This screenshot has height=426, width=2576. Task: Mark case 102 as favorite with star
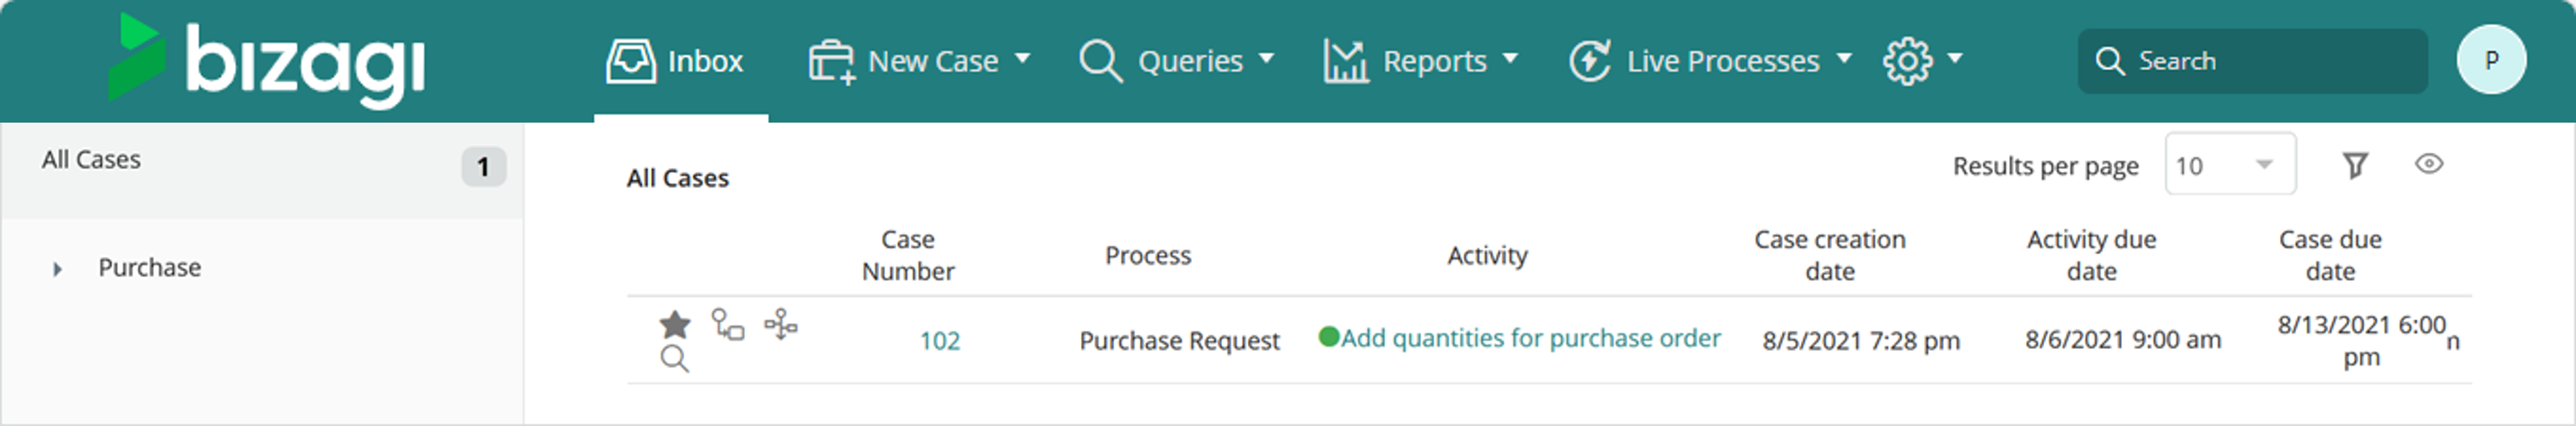click(675, 324)
